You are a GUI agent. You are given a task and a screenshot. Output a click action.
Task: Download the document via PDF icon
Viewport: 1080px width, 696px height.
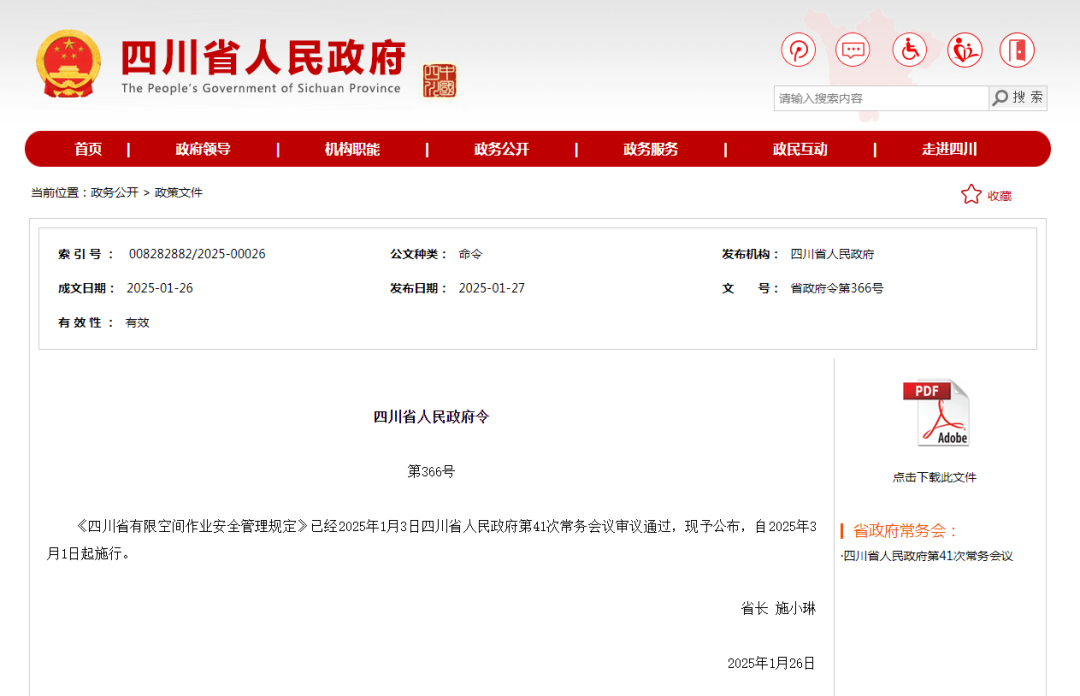point(935,413)
